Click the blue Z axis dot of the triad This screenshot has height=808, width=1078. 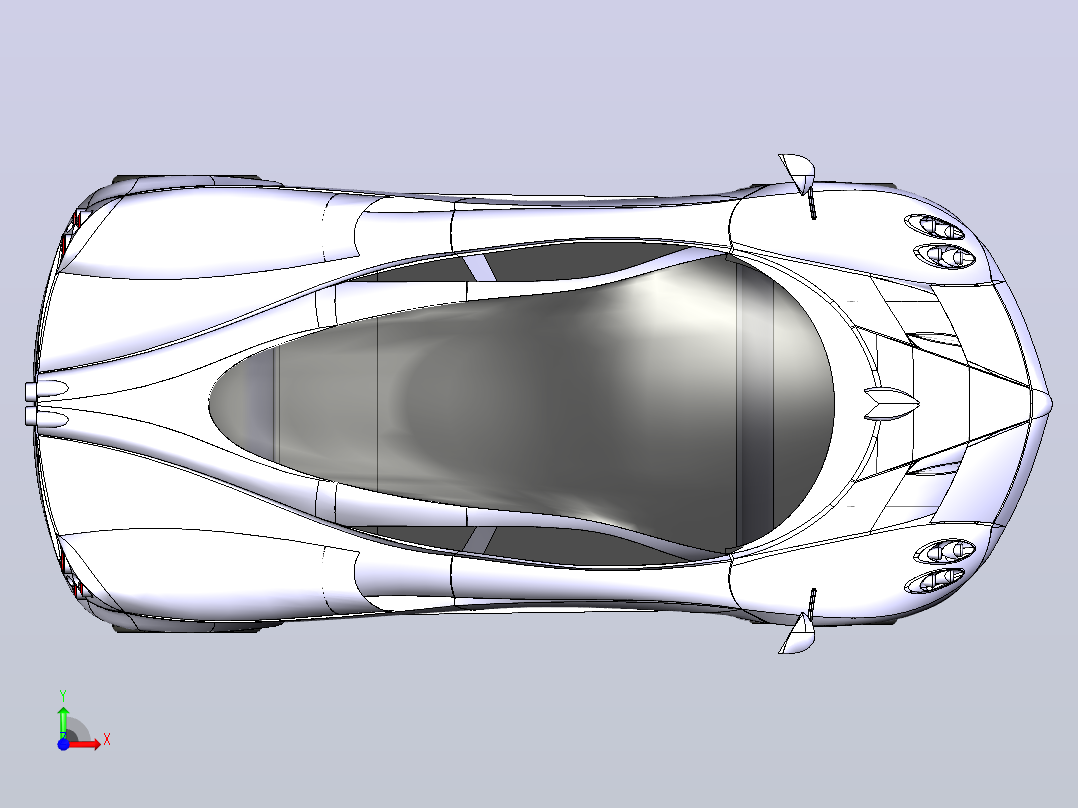63,744
